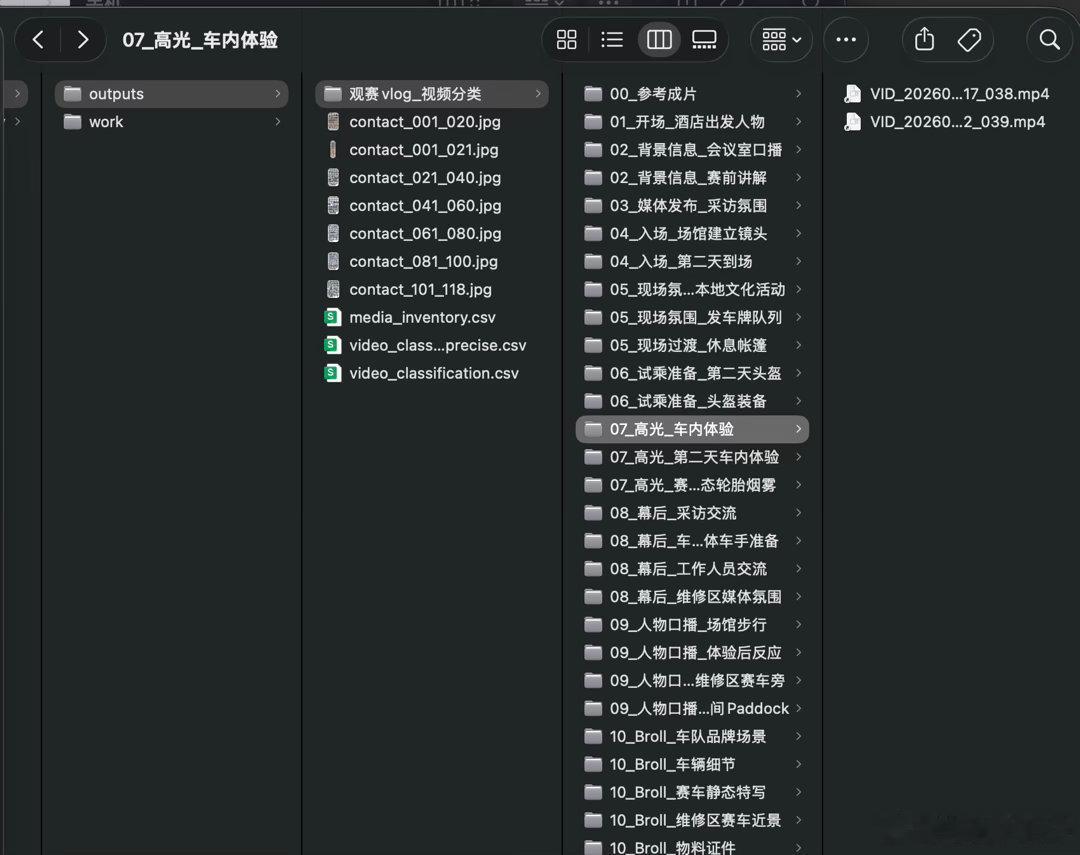Click the Share toolbar button
The width and height of the screenshot is (1080, 855).
(924, 40)
